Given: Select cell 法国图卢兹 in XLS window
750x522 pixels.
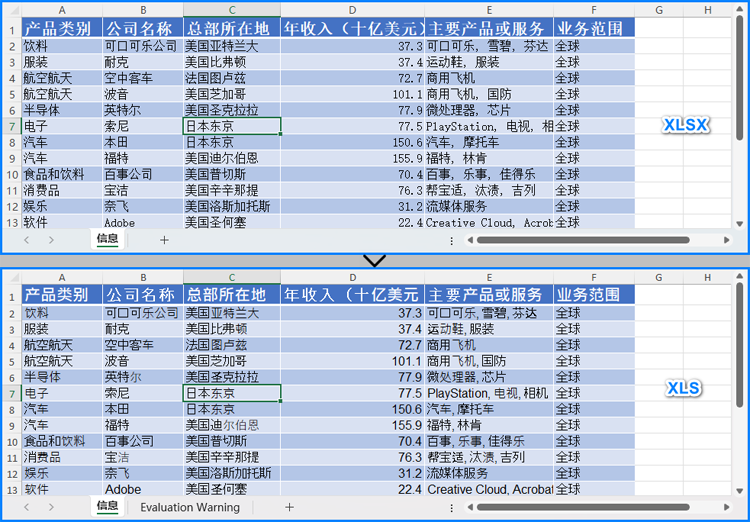Looking at the screenshot, I should click(232, 345).
